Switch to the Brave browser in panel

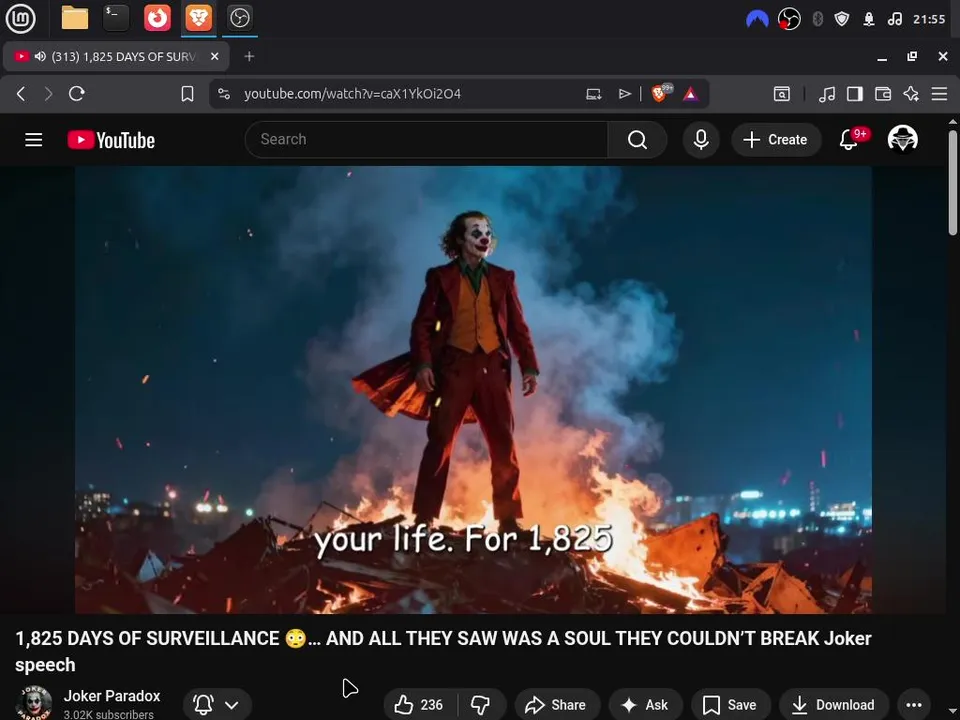pyautogui.click(x=198, y=18)
